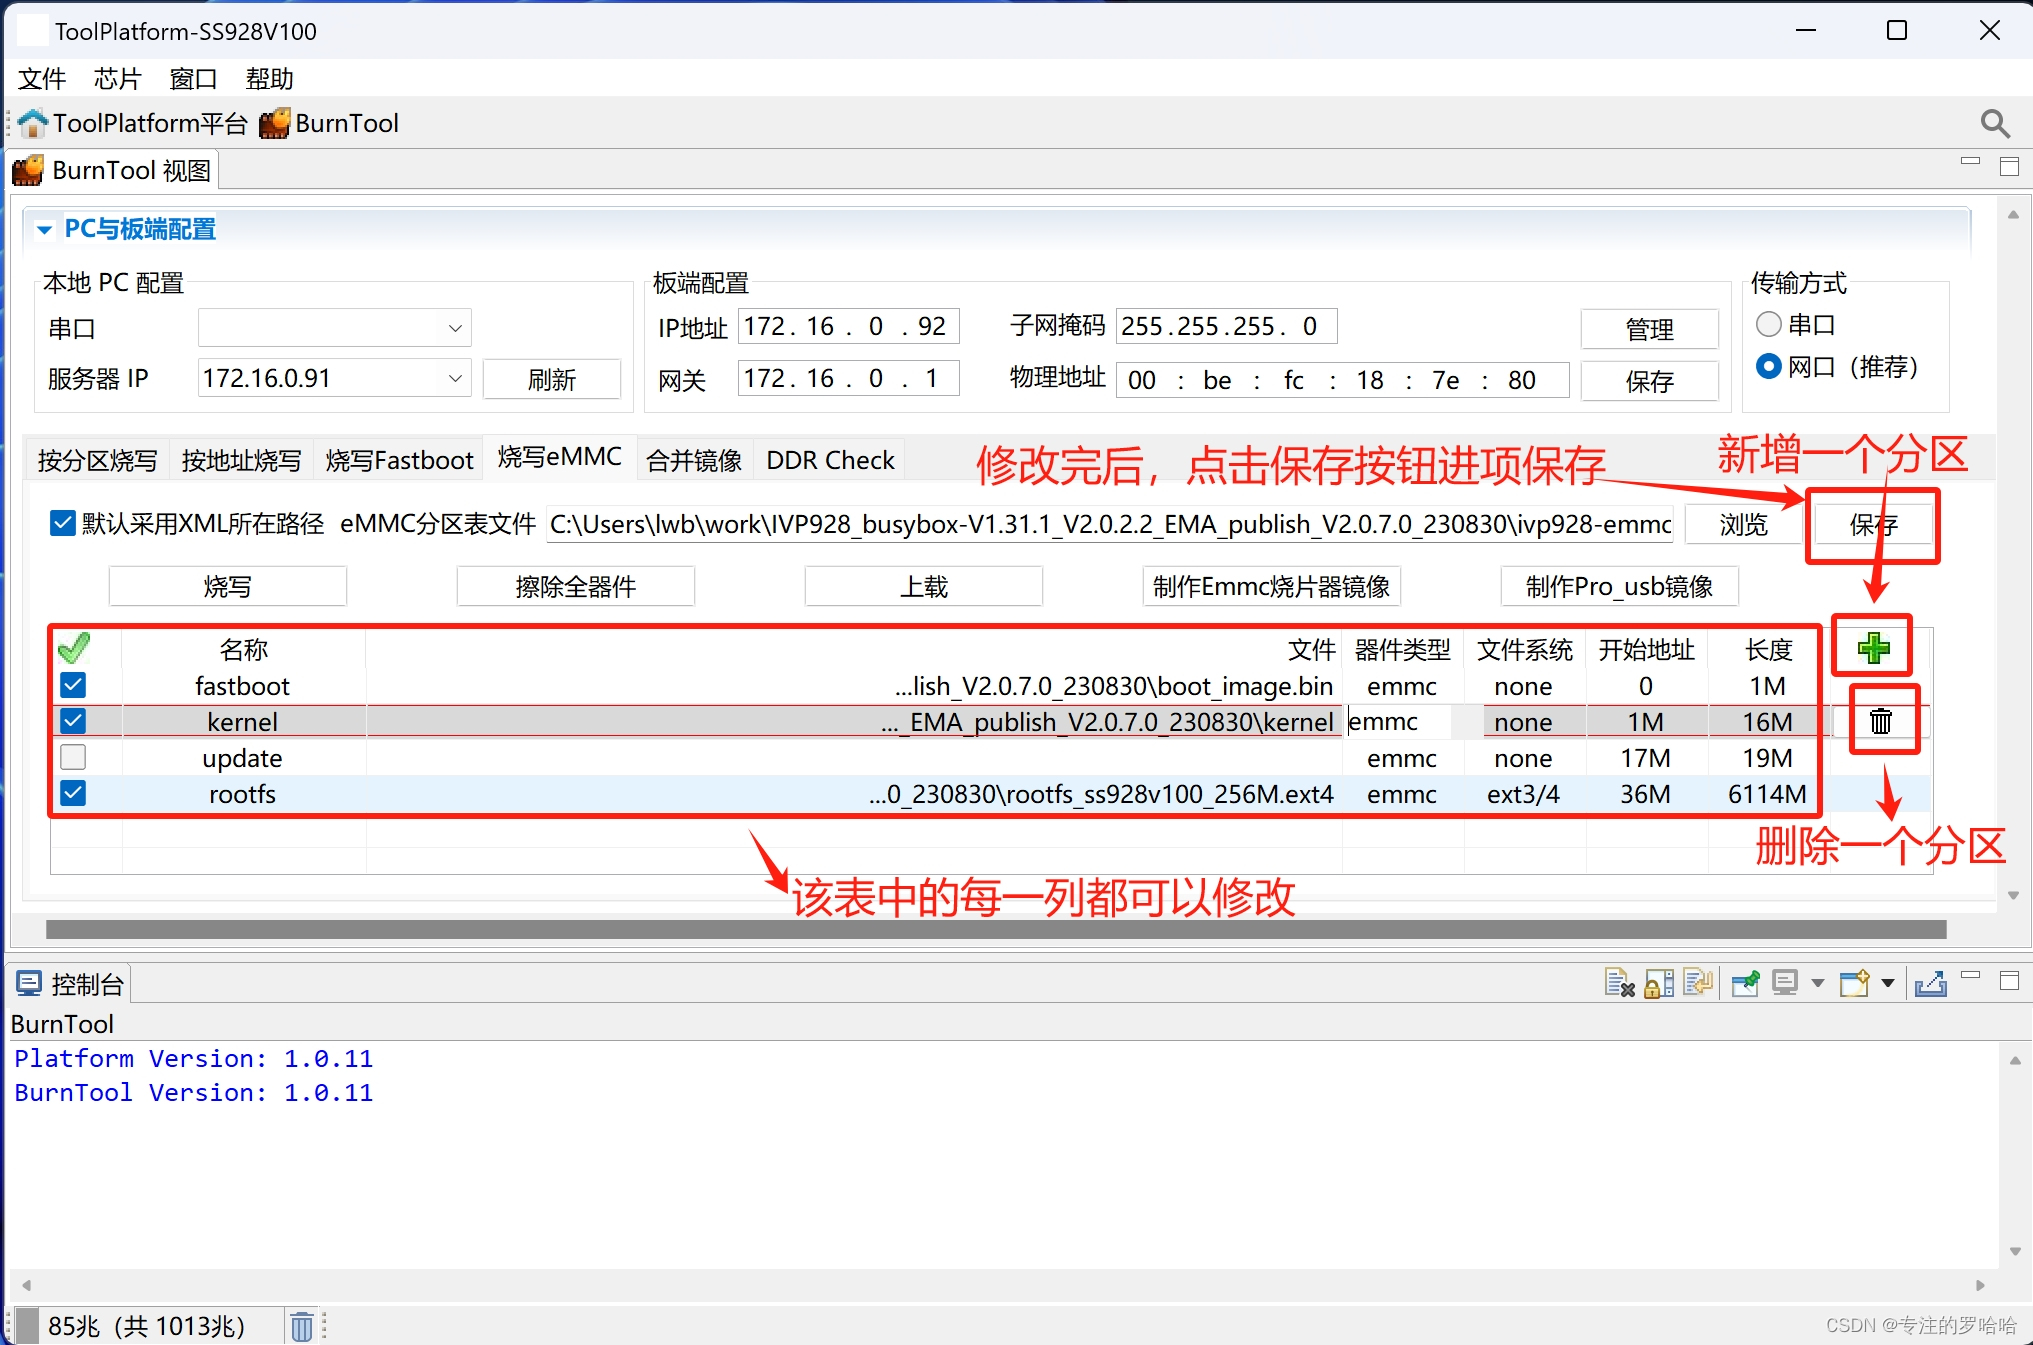Click the 控制台 console tab icon
The image size is (2033, 1345).
tap(28, 984)
